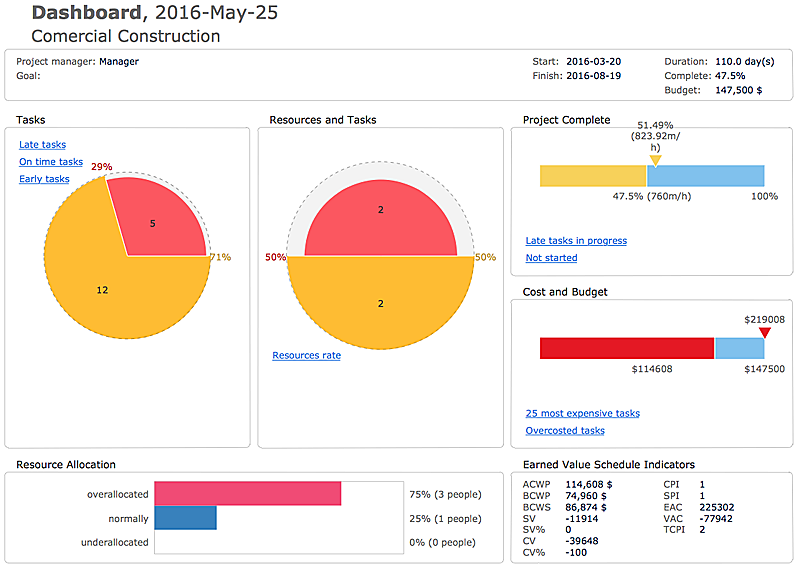
Task: Click the Not started link
Action: coord(551,258)
